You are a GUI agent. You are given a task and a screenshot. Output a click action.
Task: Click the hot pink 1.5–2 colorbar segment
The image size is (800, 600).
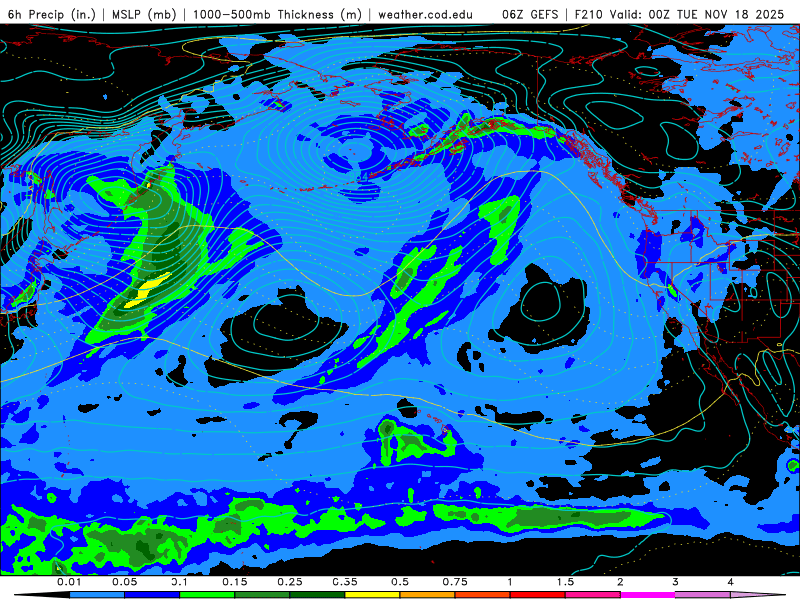click(x=593, y=595)
